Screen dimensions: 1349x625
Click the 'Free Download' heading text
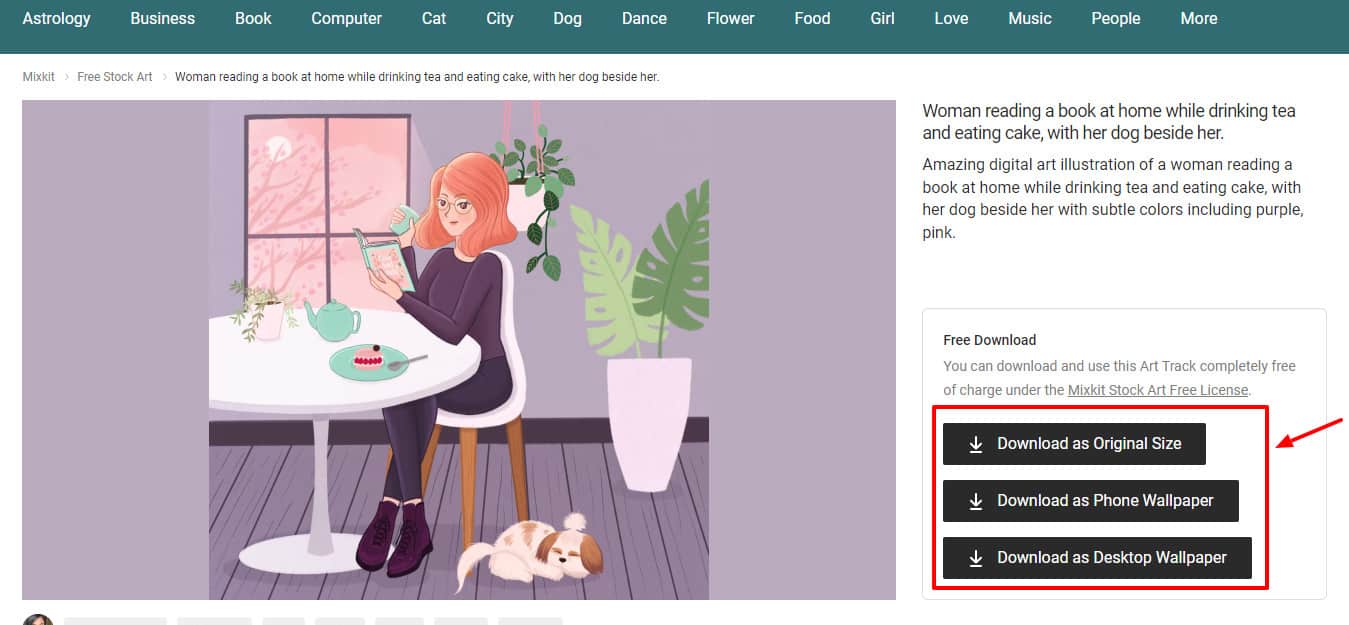click(x=990, y=340)
